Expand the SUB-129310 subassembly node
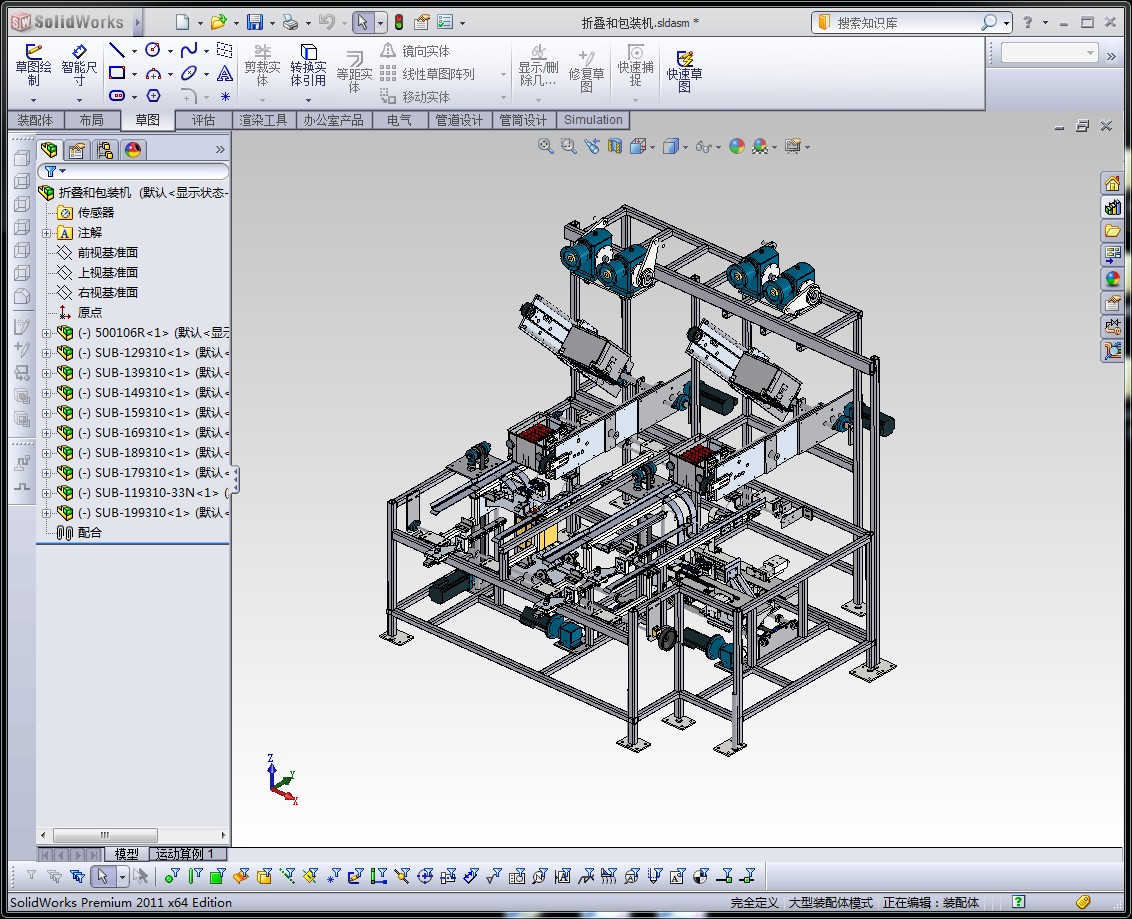1132x919 pixels. (46, 353)
